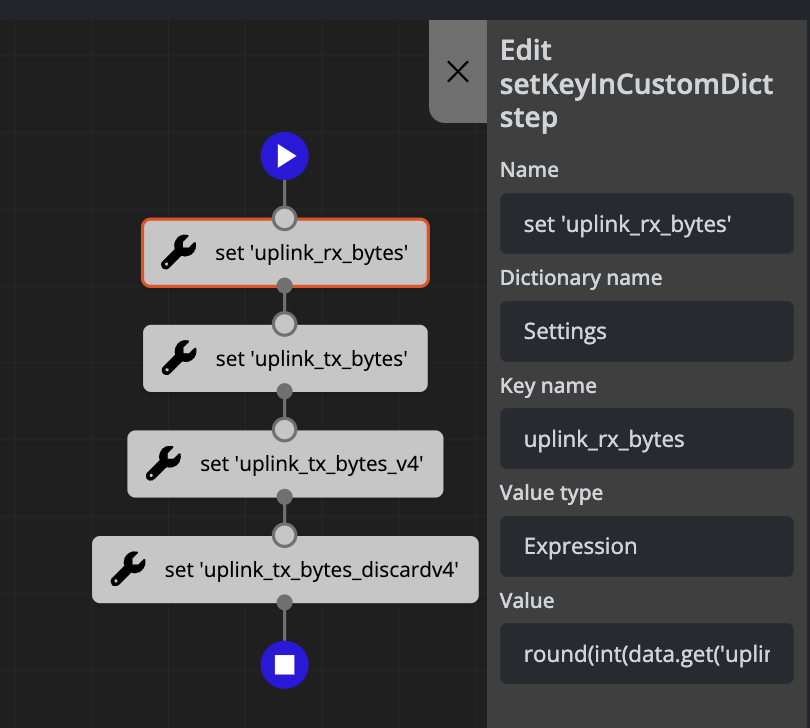
Task: Click the wrench icon on 'uplink_rx_bytes' step
Action: 179,253
